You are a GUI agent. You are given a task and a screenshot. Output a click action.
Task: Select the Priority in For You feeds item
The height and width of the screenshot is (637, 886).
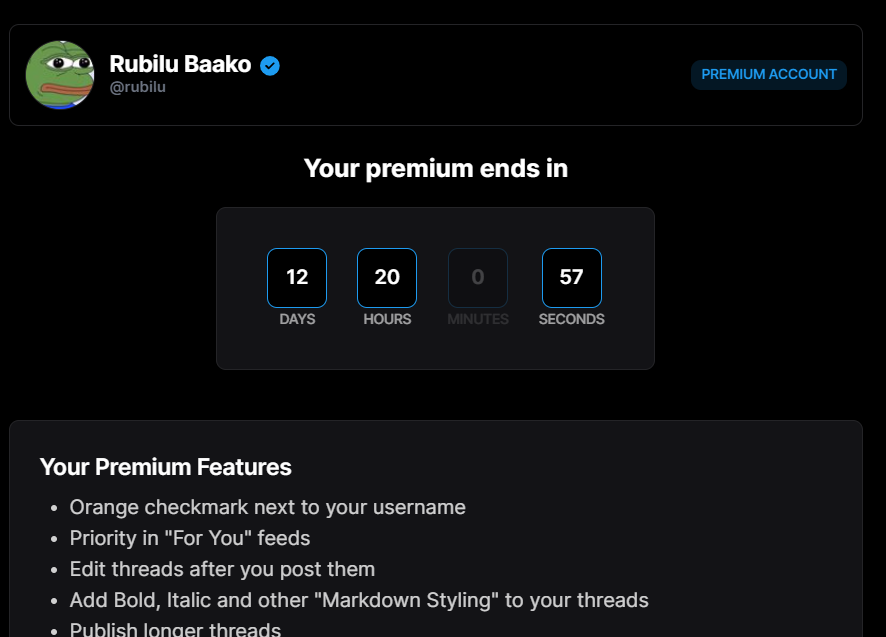click(190, 538)
